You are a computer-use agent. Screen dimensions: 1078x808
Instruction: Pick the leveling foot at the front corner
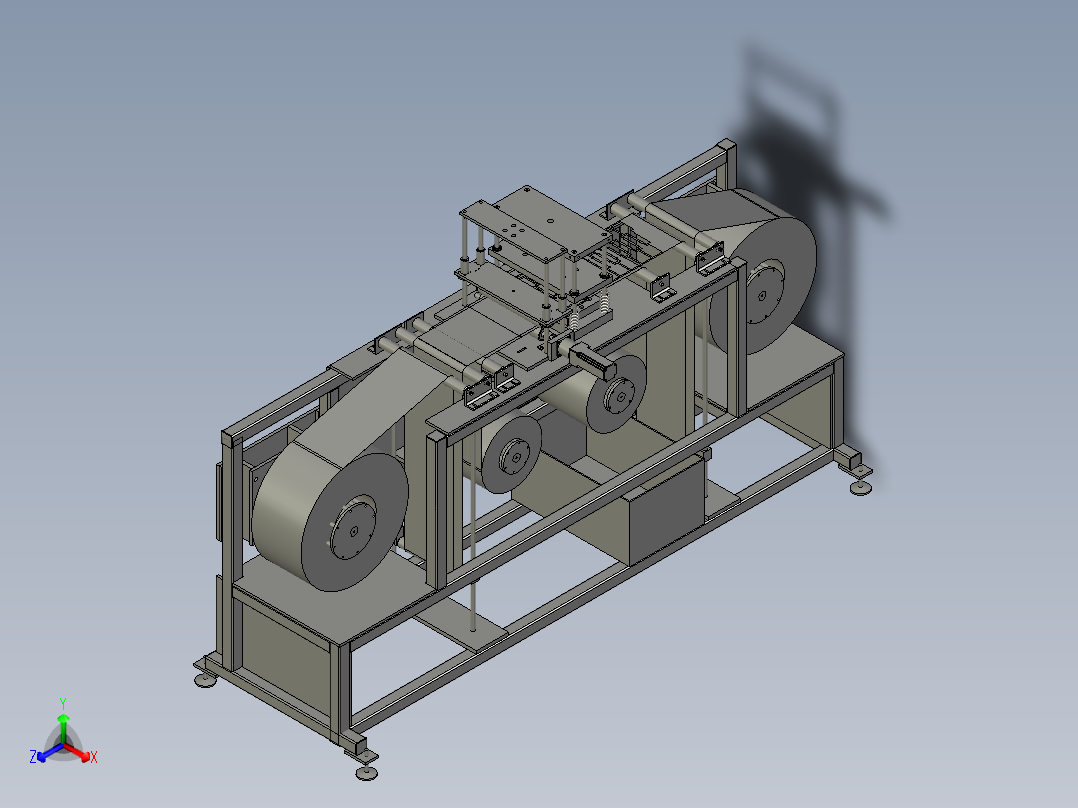point(367,772)
